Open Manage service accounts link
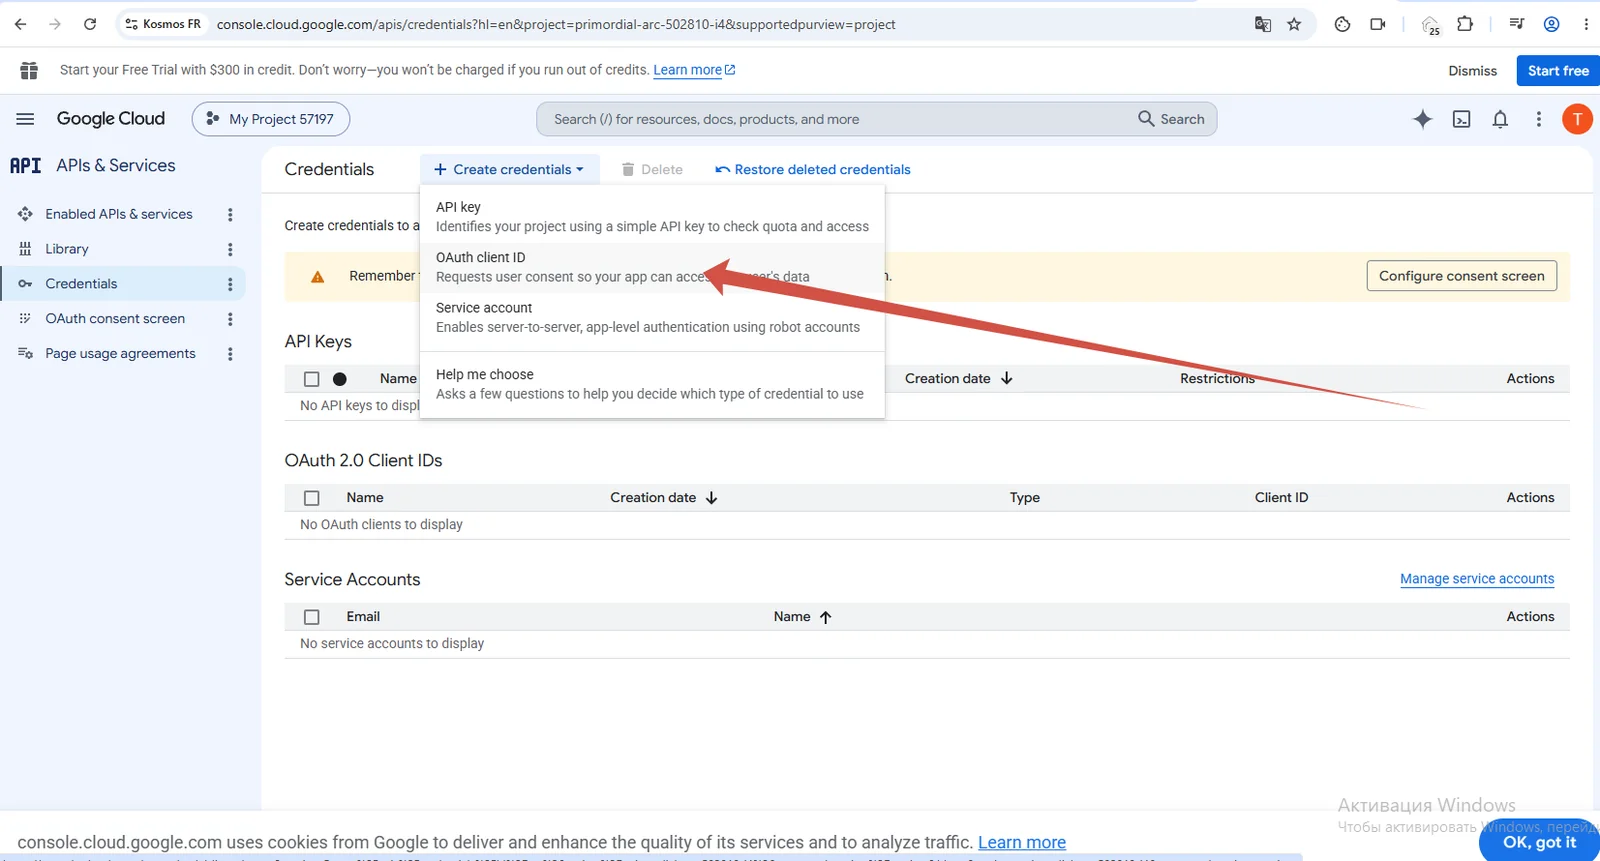 pos(1477,579)
